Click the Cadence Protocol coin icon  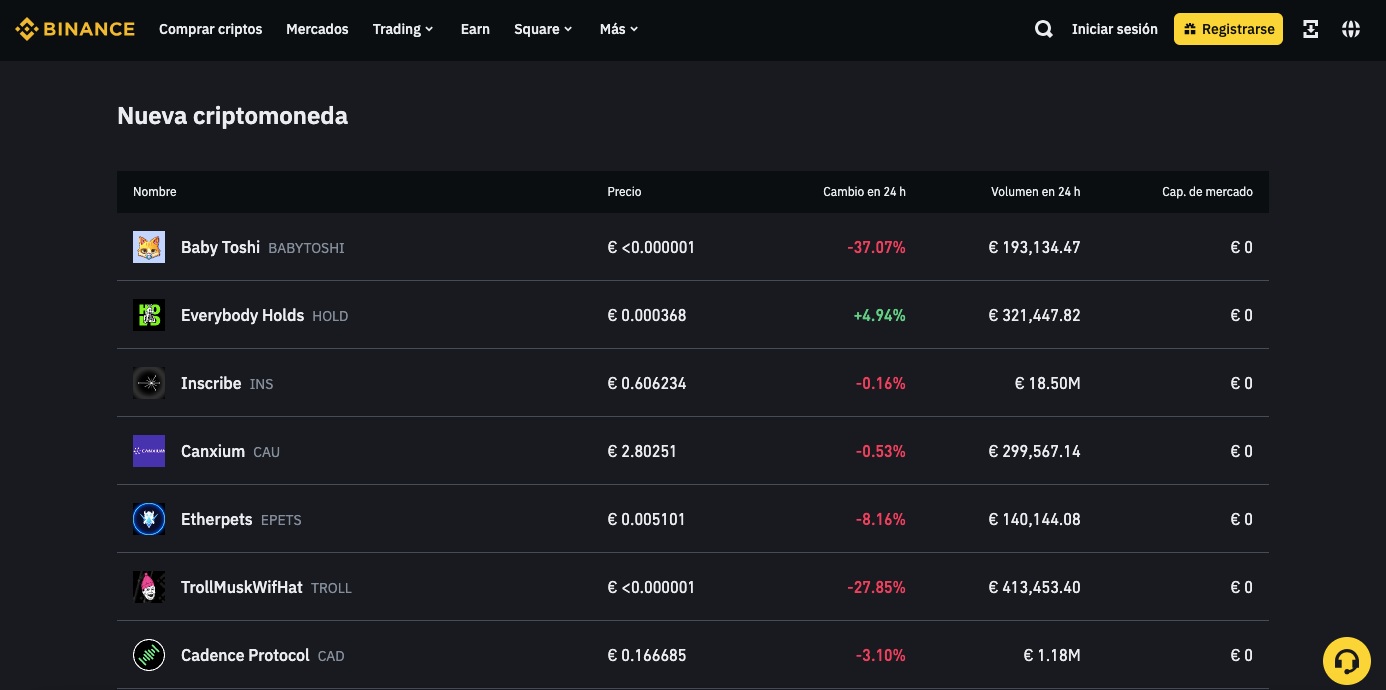(x=149, y=655)
